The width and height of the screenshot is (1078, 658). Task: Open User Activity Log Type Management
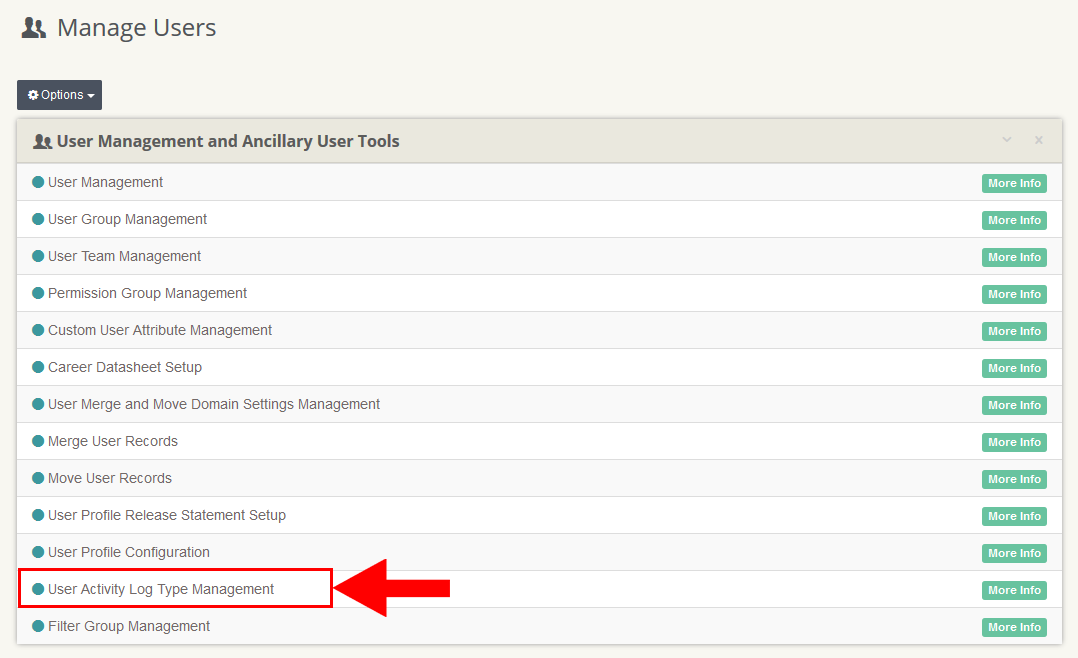click(161, 589)
